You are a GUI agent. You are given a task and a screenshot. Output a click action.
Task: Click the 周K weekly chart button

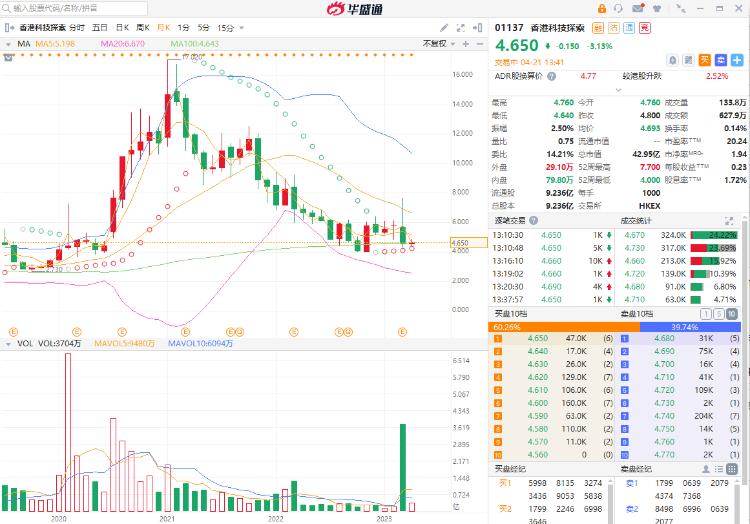click(143, 28)
